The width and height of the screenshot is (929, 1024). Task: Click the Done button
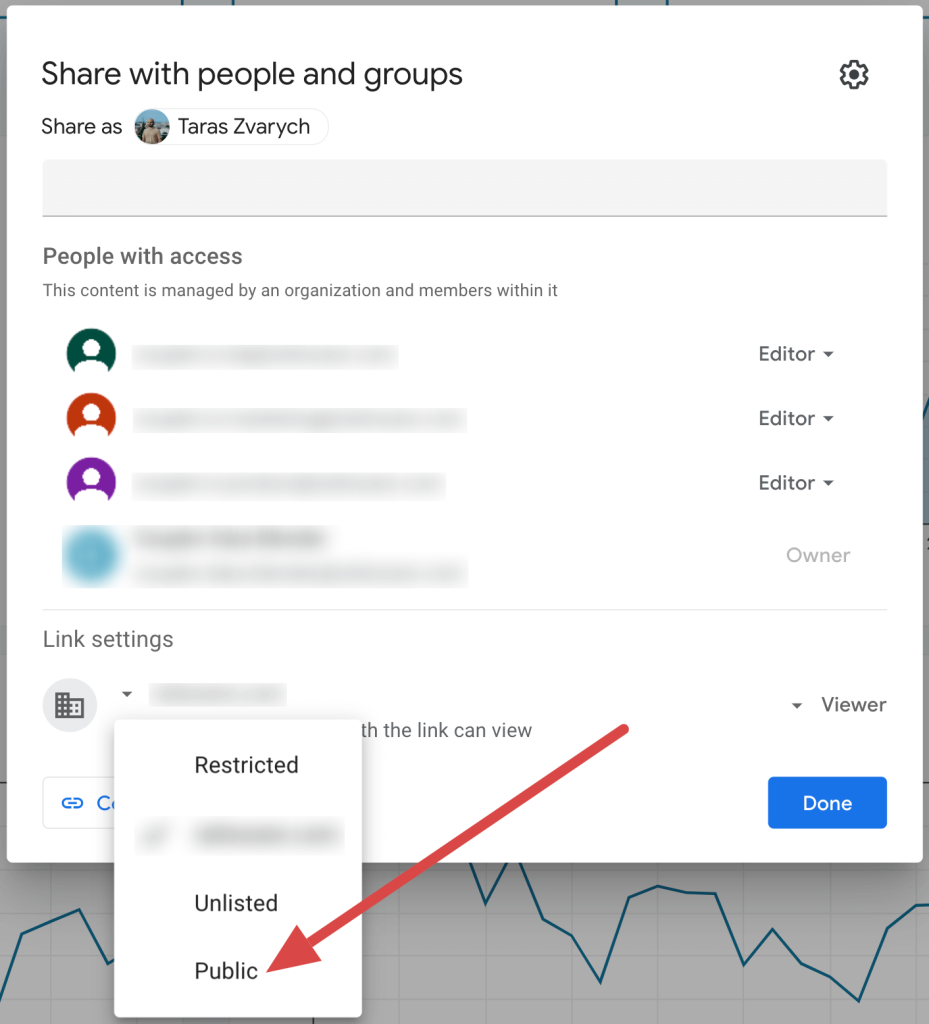pos(827,802)
